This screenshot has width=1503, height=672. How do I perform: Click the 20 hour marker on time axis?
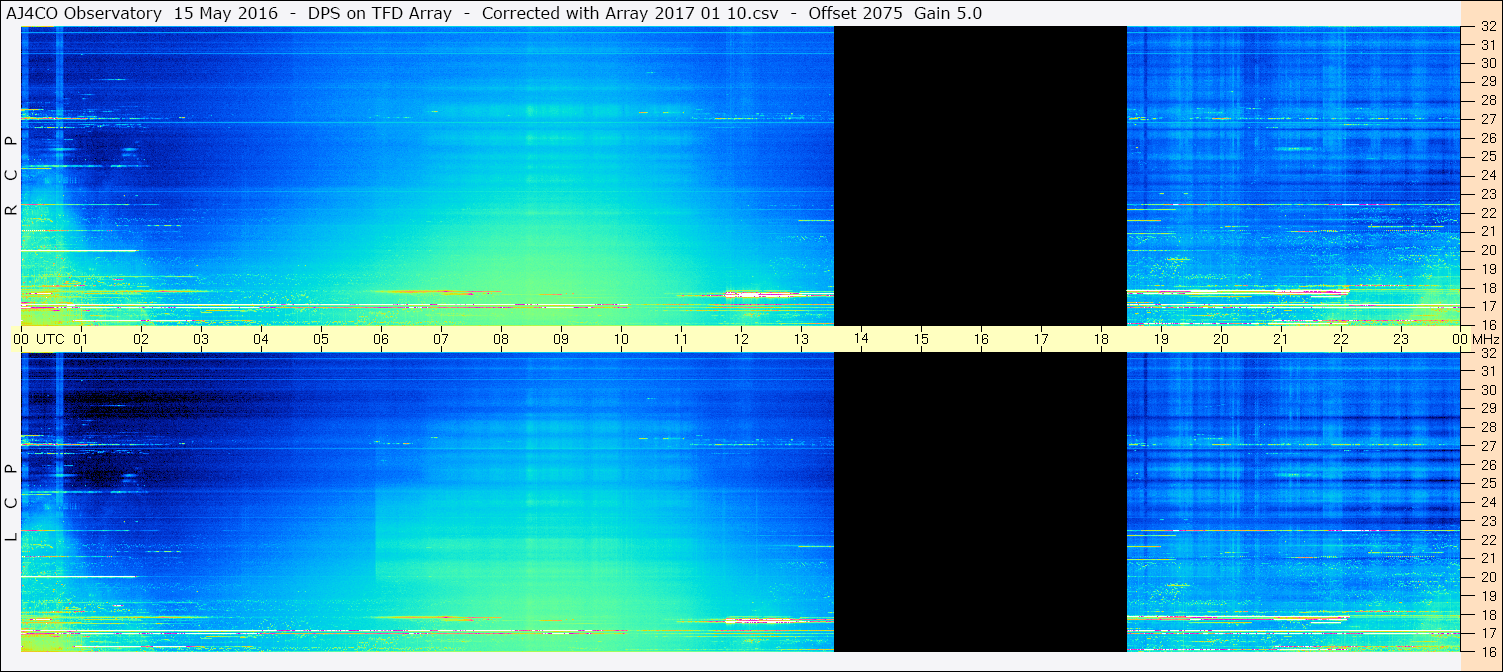click(1221, 339)
